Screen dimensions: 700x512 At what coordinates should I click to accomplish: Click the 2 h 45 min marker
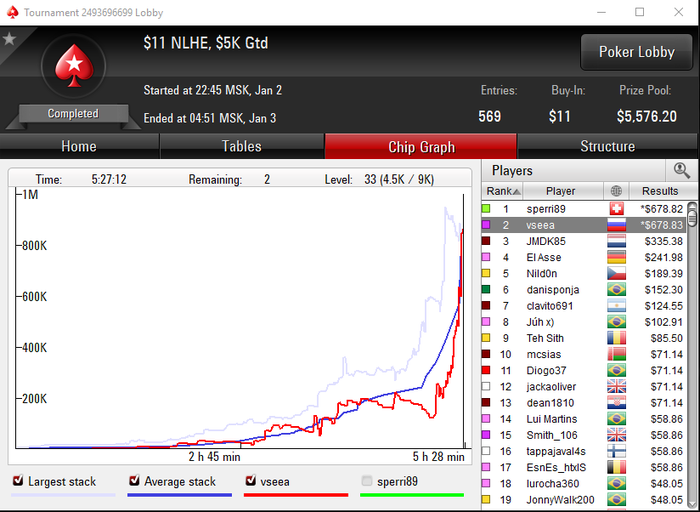(214, 457)
